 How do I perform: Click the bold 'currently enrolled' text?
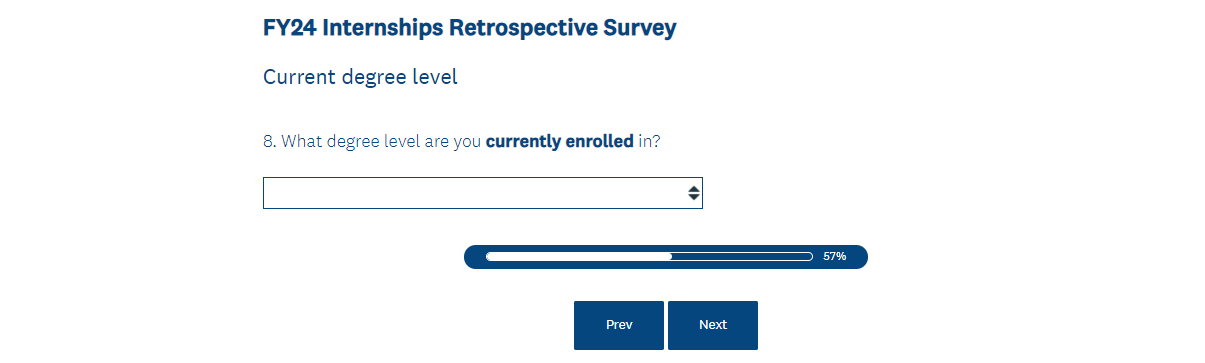pyautogui.click(x=559, y=141)
